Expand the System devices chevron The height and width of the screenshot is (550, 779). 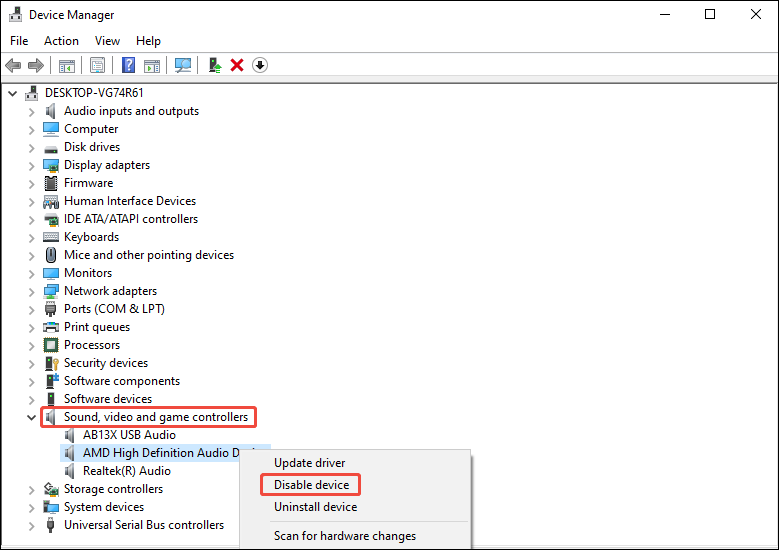[31, 508]
